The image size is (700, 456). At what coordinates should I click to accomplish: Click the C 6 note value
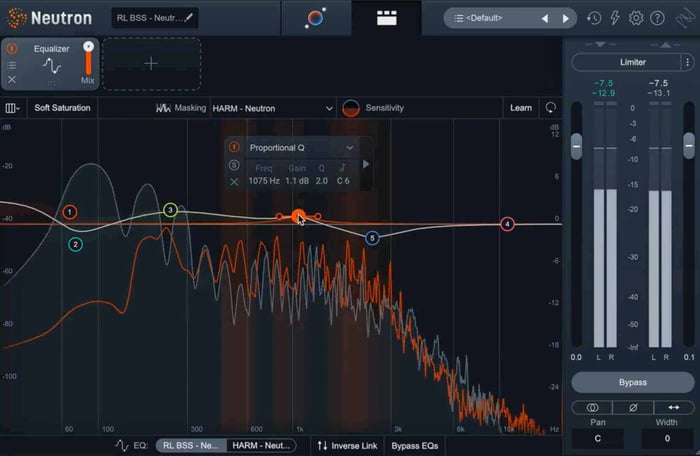pyautogui.click(x=343, y=181)
